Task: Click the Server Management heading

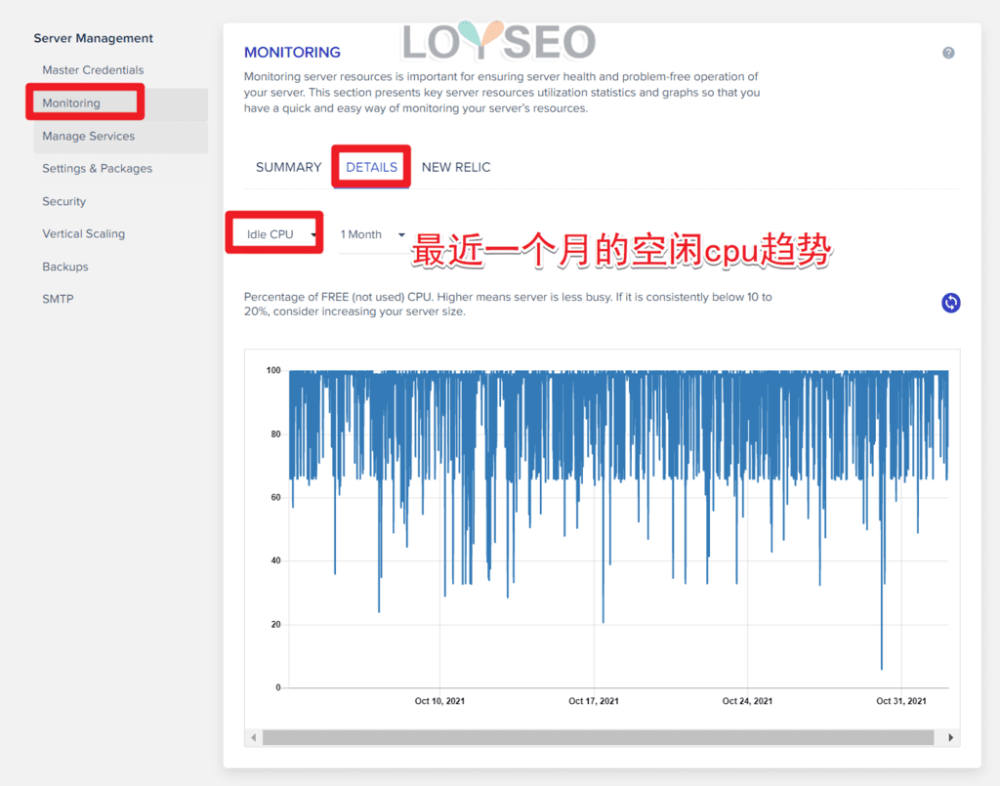Action: click(x=93, y=38)
